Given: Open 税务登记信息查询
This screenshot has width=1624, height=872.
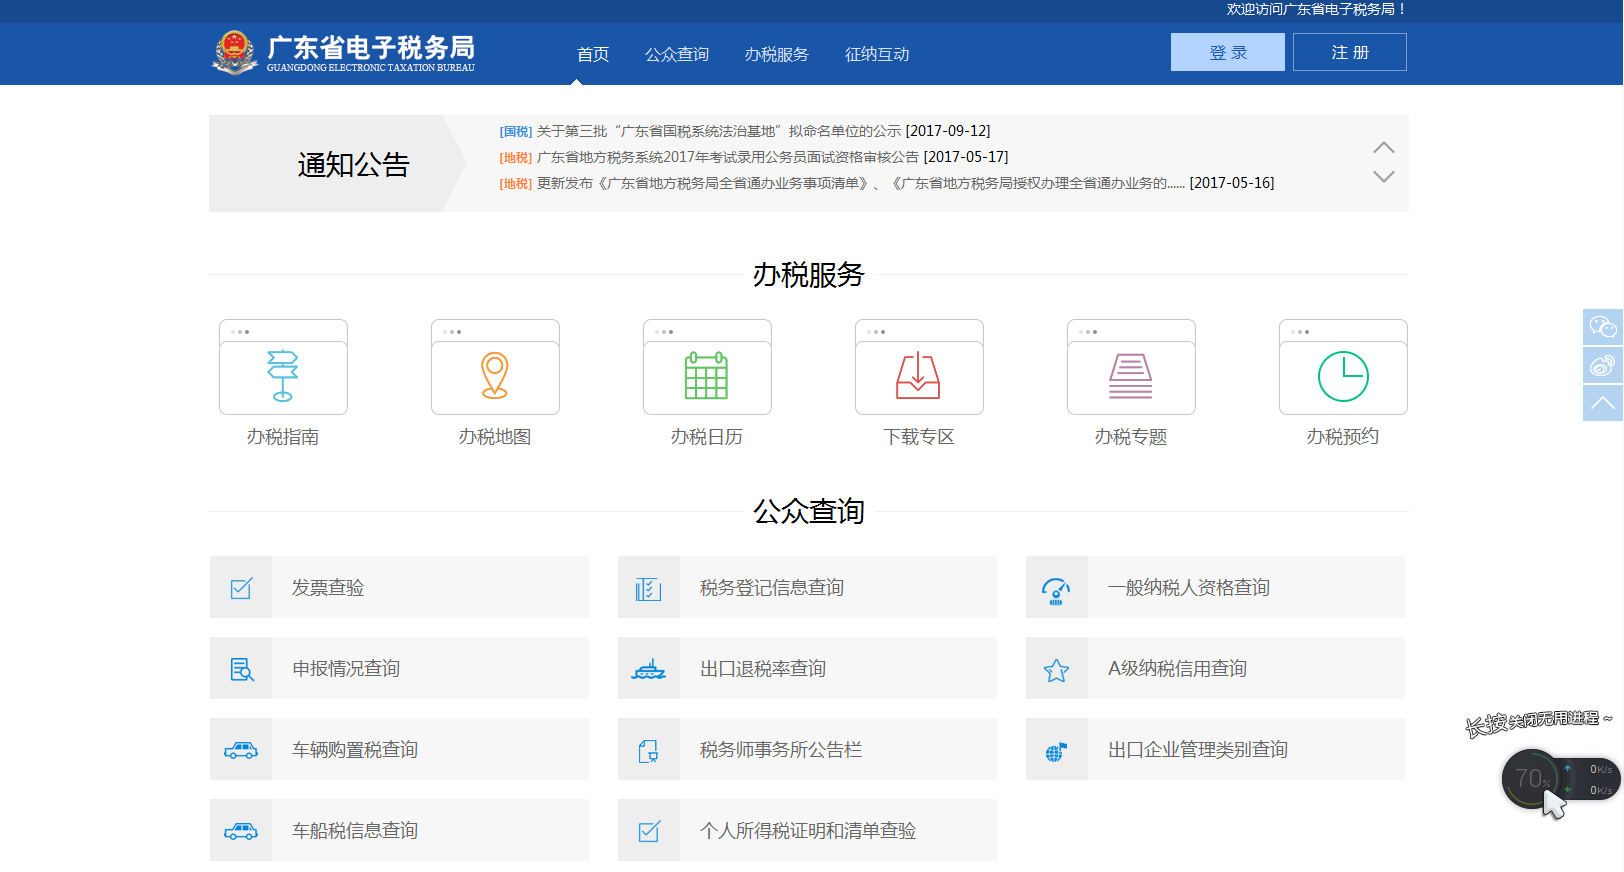Looking at the screenshot, I should pyautogui.click(x=807, y=588).
